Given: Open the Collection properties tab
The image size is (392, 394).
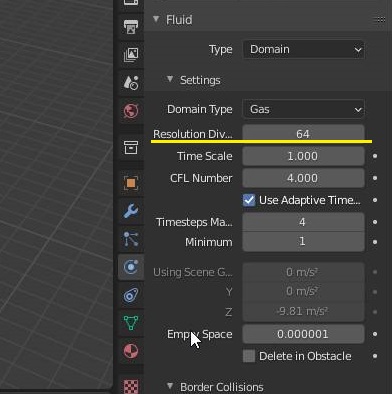Looking at the screenshot, I should pos(131,147).
